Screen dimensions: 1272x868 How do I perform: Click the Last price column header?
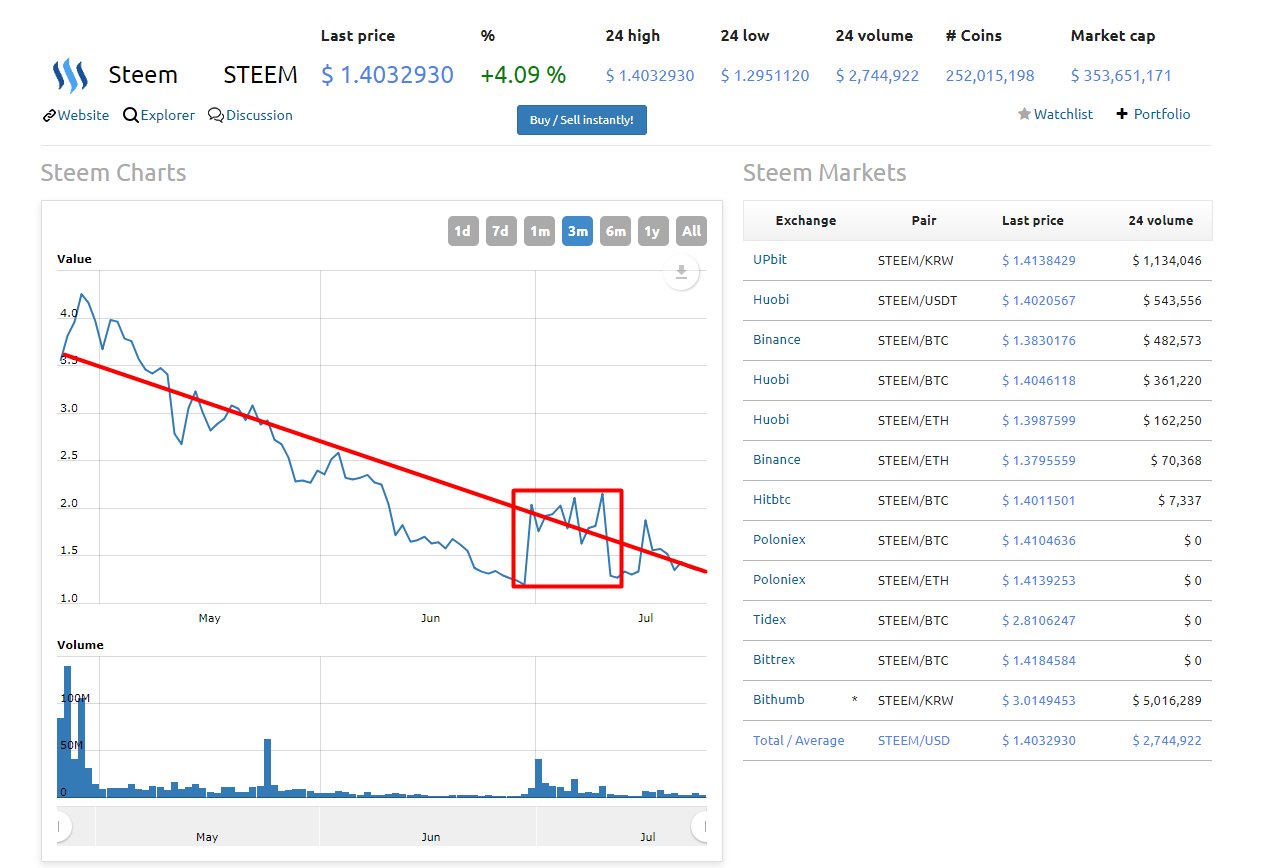click(1033, 221)
